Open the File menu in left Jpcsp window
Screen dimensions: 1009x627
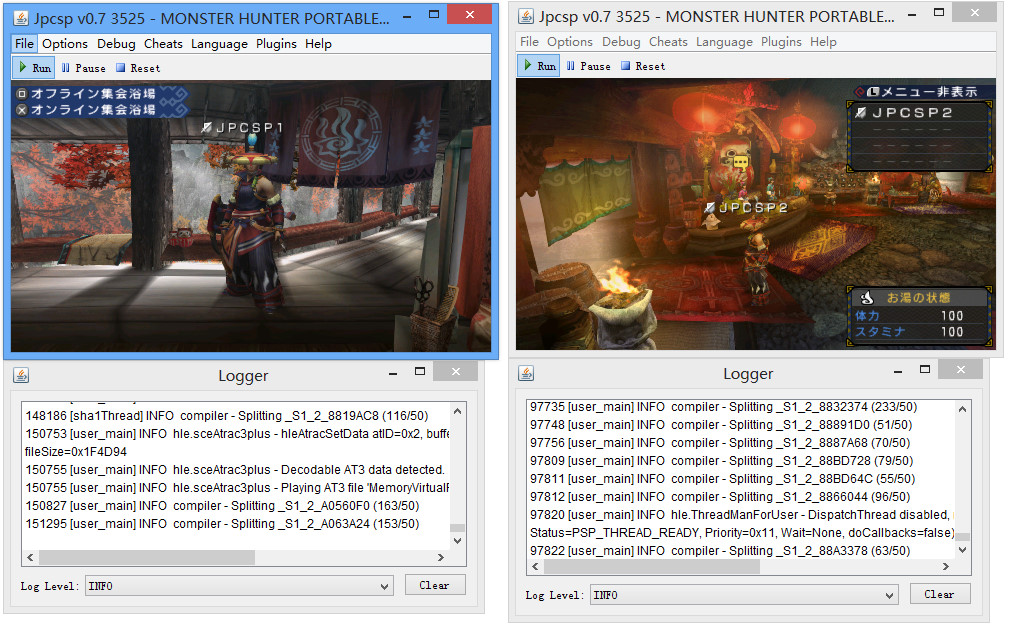pos(24,44)
